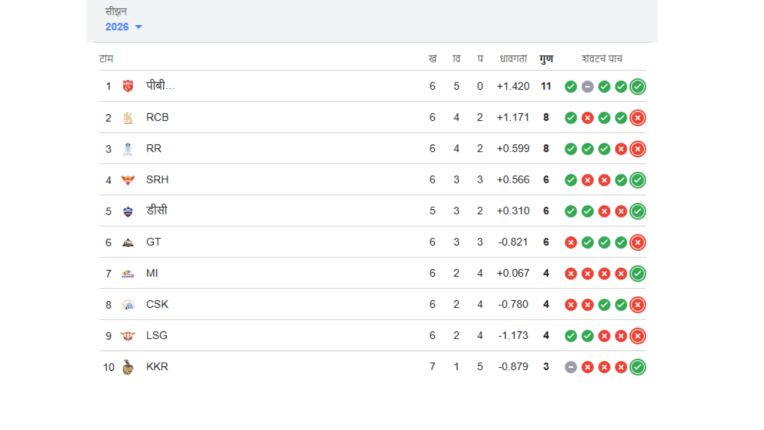764x430 pixels.
Task: Click the Mumbai Indians logo
Action: [x=127, y=273]
